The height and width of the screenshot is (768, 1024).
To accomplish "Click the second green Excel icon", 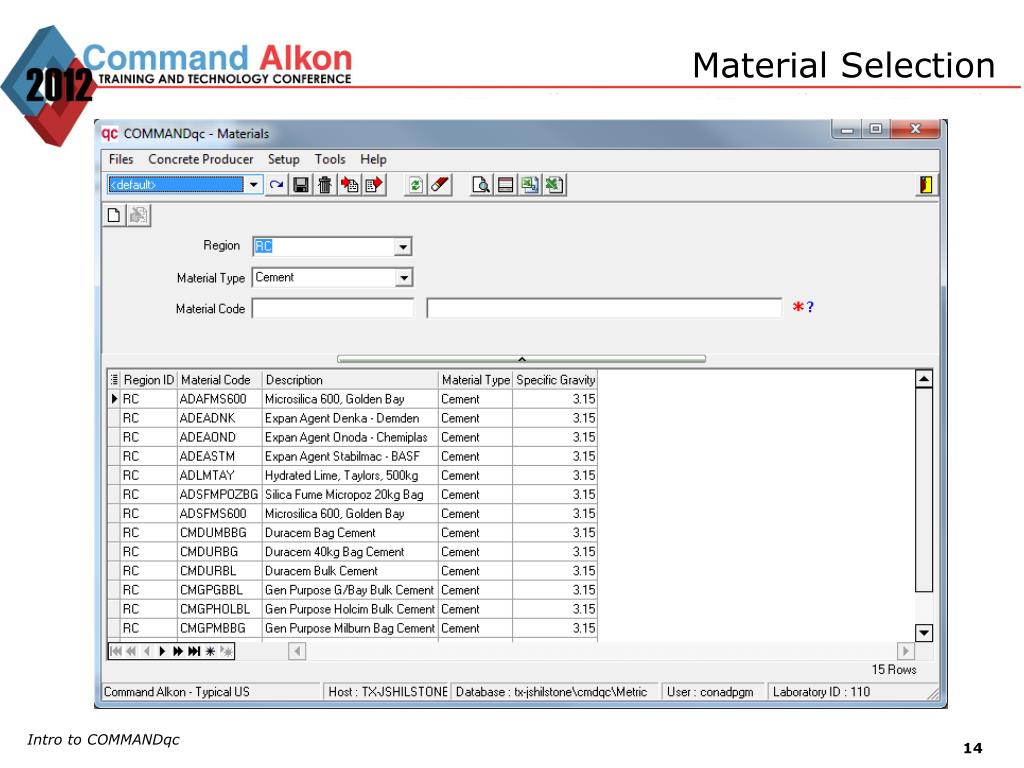I will click(554, 185).
